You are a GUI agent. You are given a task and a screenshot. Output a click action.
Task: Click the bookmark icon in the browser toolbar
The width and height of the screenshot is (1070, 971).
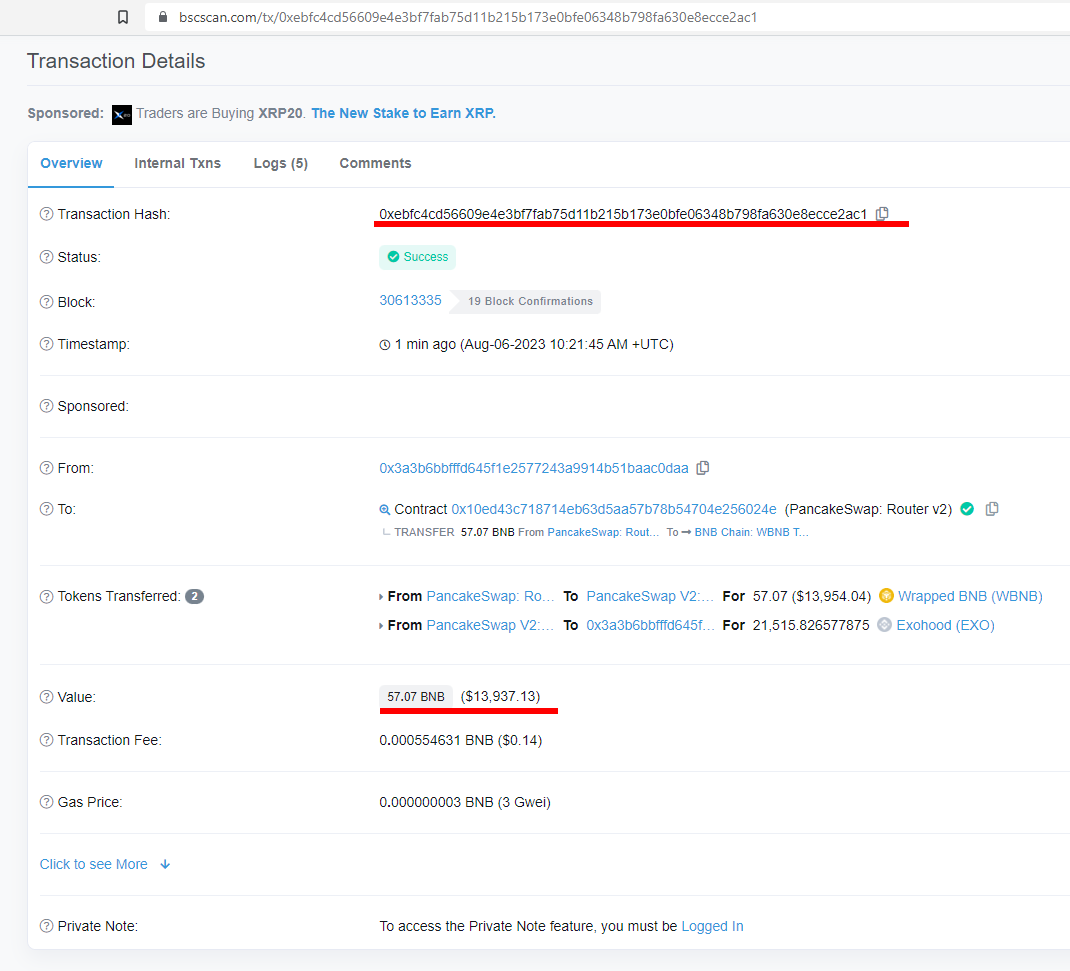click(x=122, y=17)
